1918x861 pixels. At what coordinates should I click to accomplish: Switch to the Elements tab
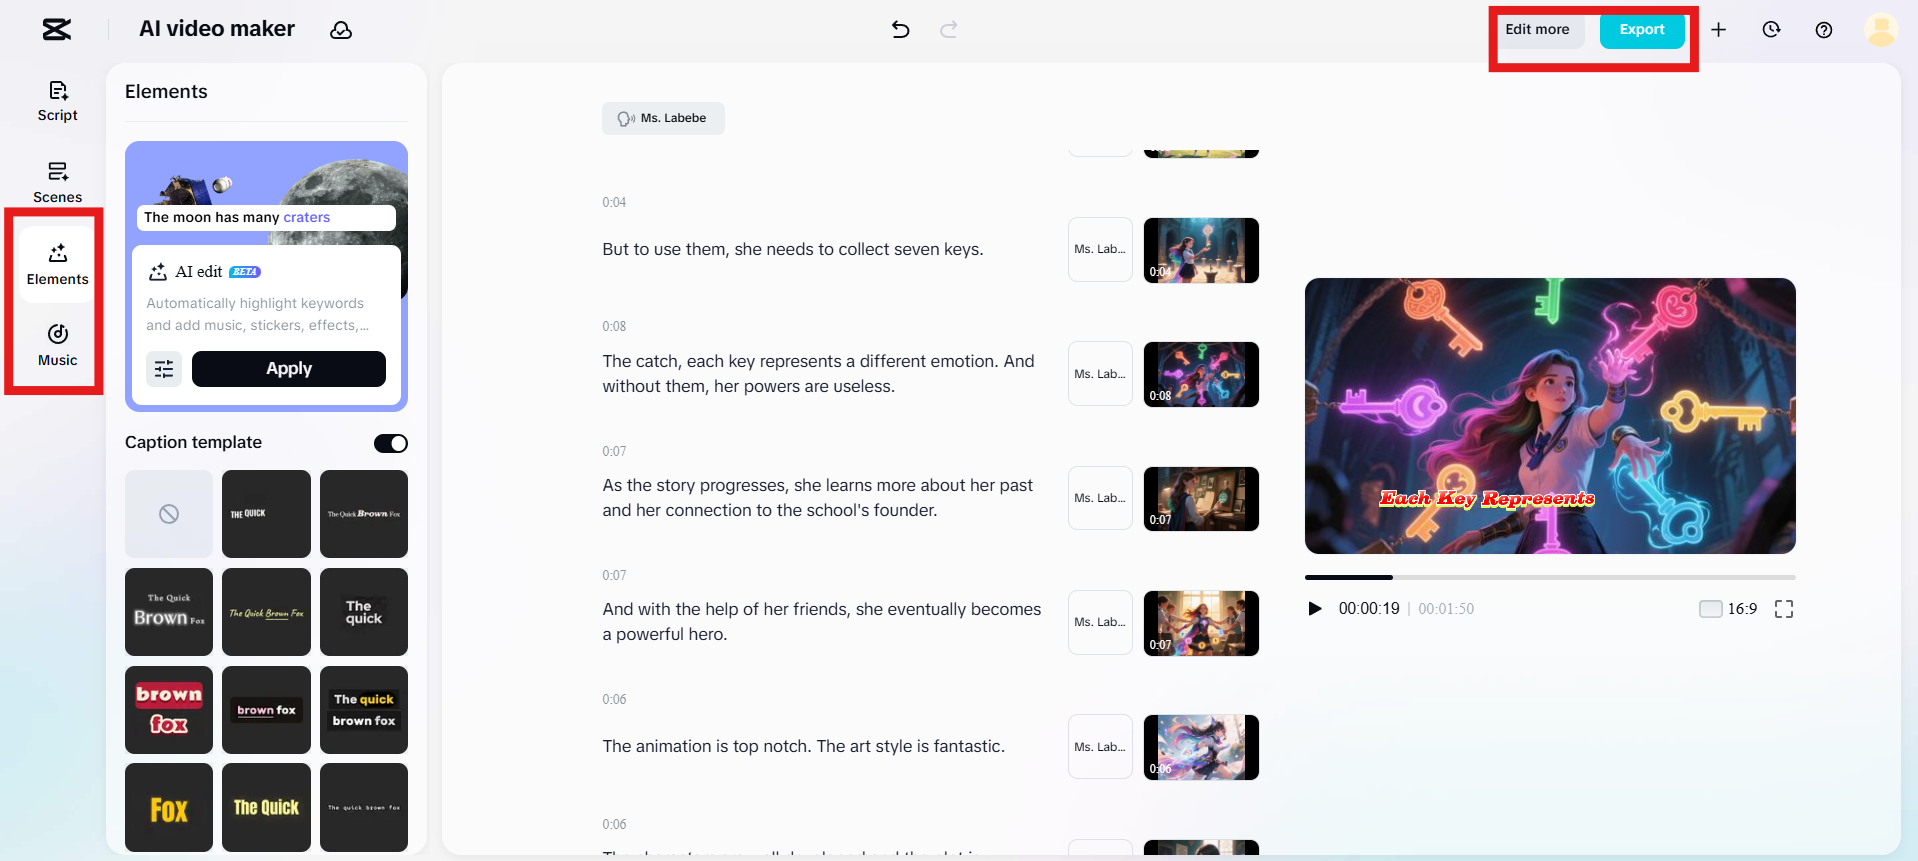point(58,265)
